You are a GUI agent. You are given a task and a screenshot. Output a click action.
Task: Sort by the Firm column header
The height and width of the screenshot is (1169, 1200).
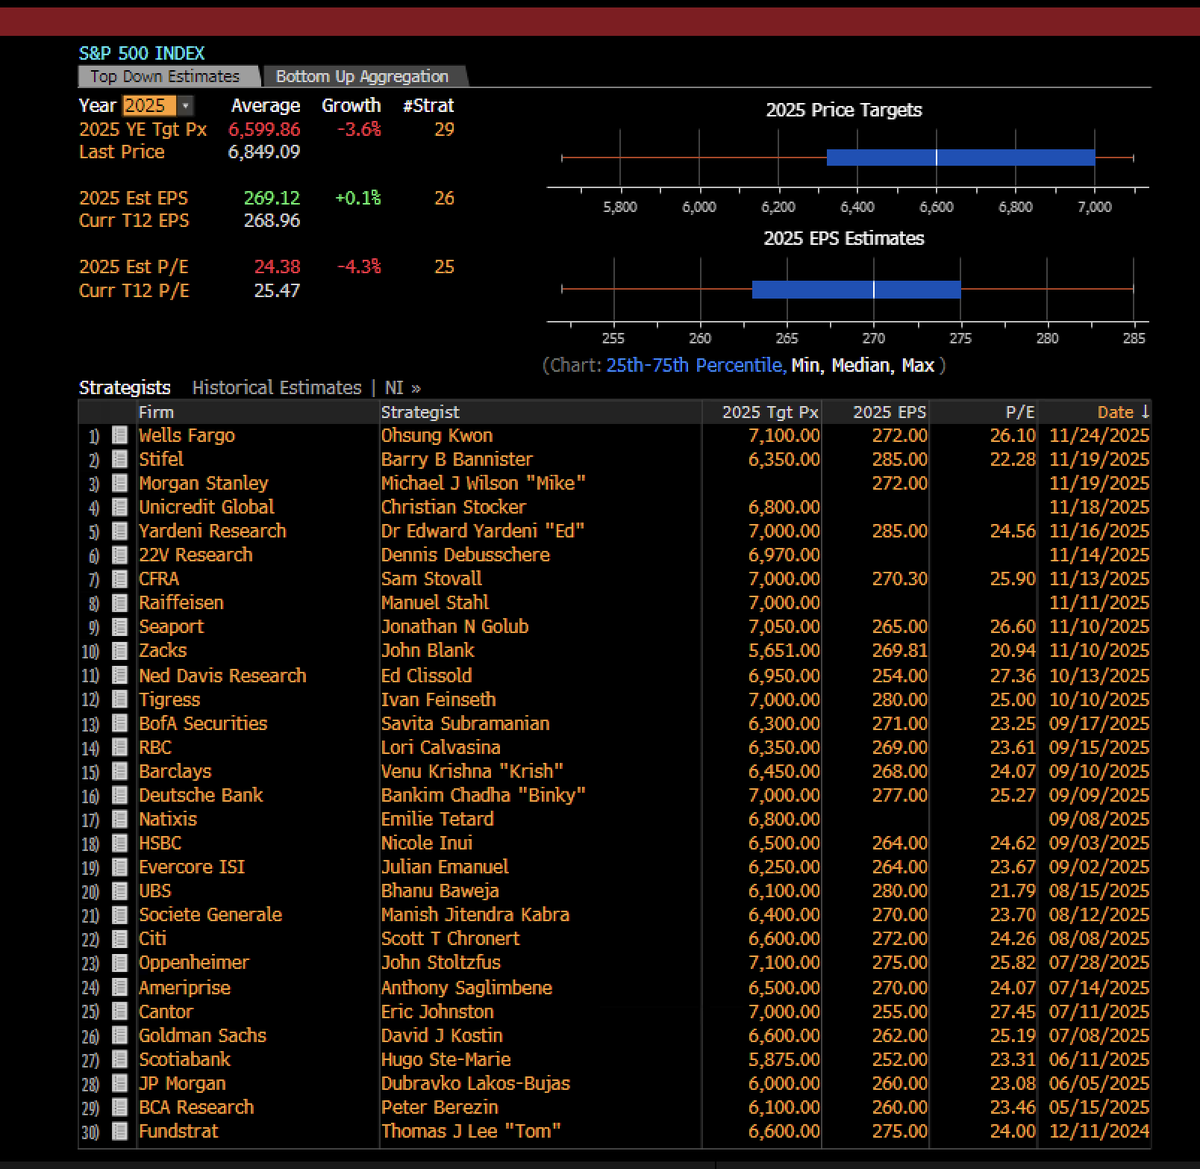click(x=156, y=412)
